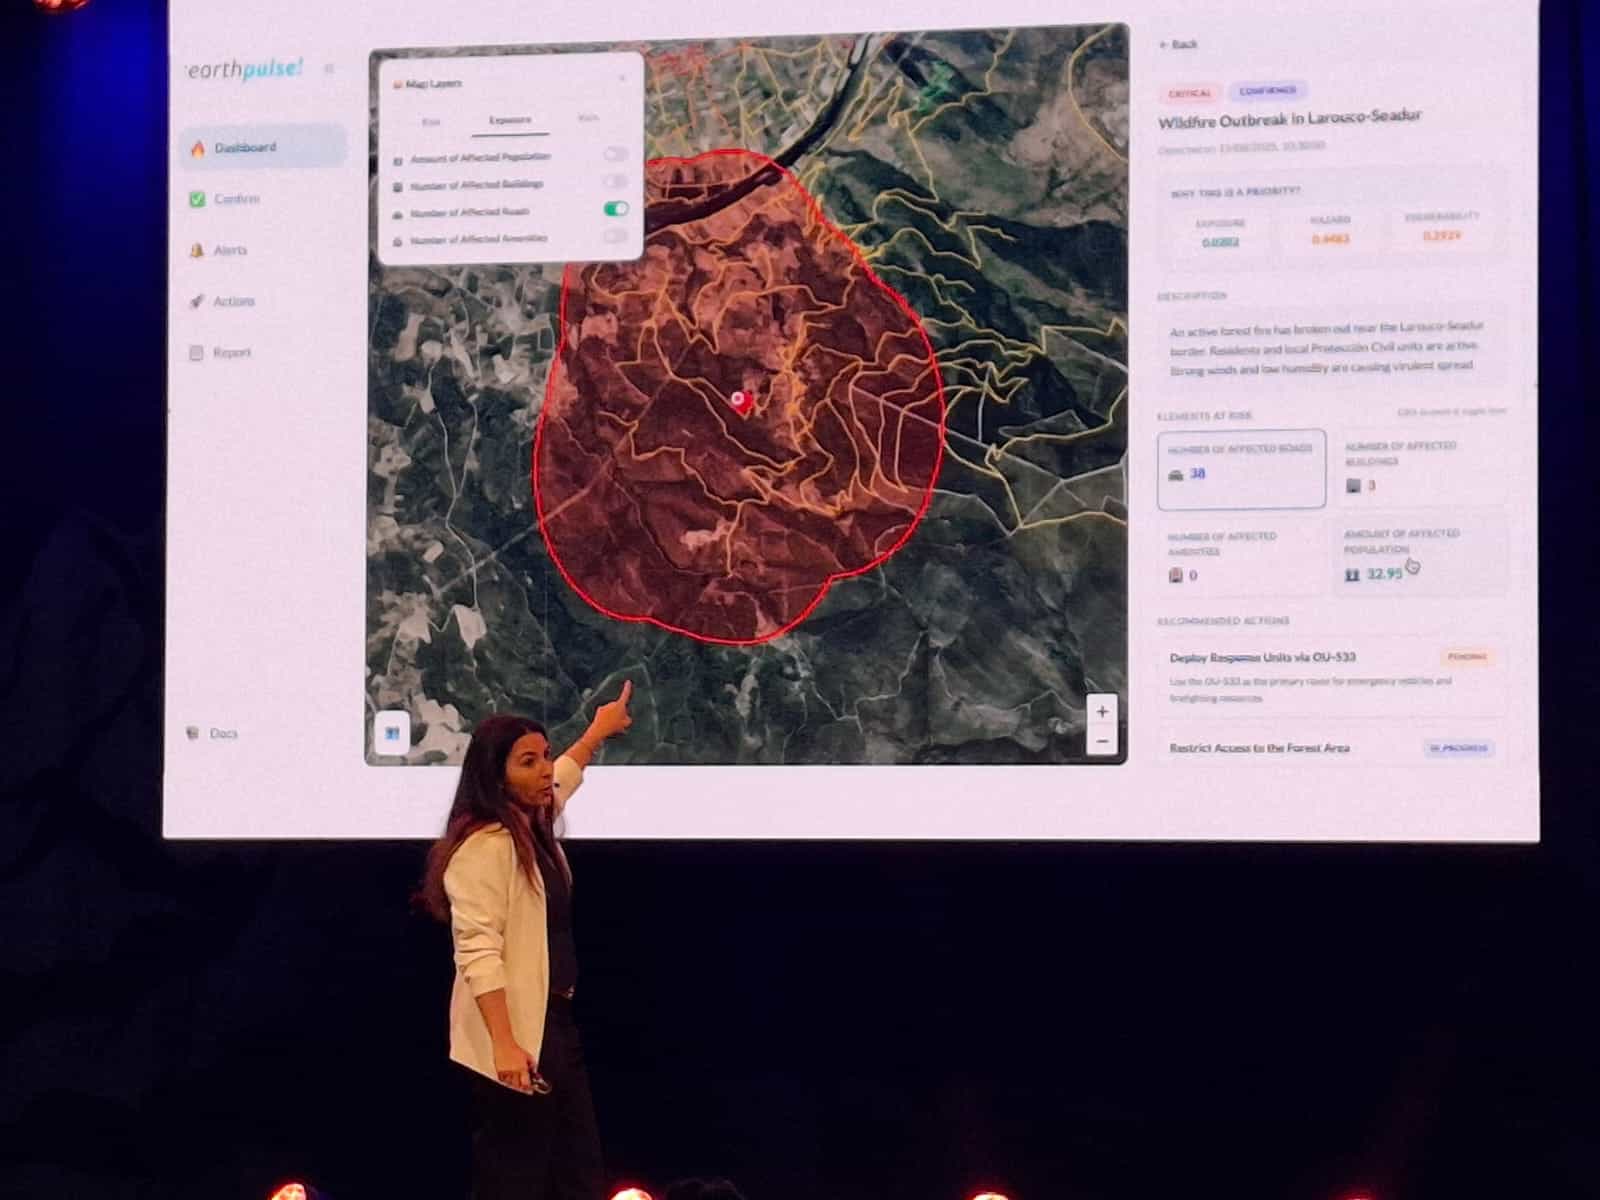Toggle Amount of Affected Population layer

click(615, 154)
